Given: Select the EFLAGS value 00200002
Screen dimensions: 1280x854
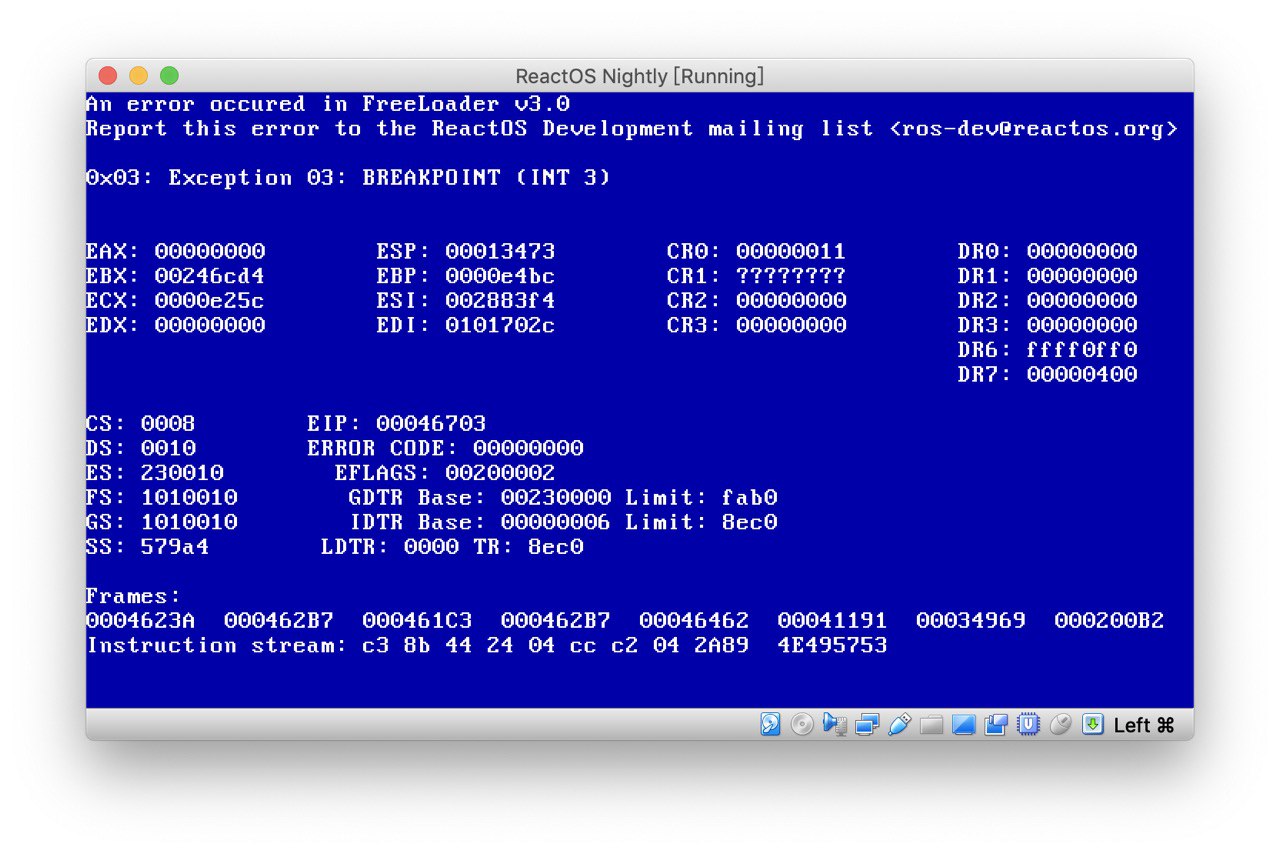Looking at the screenshot, I should click(x=500, y=472).
